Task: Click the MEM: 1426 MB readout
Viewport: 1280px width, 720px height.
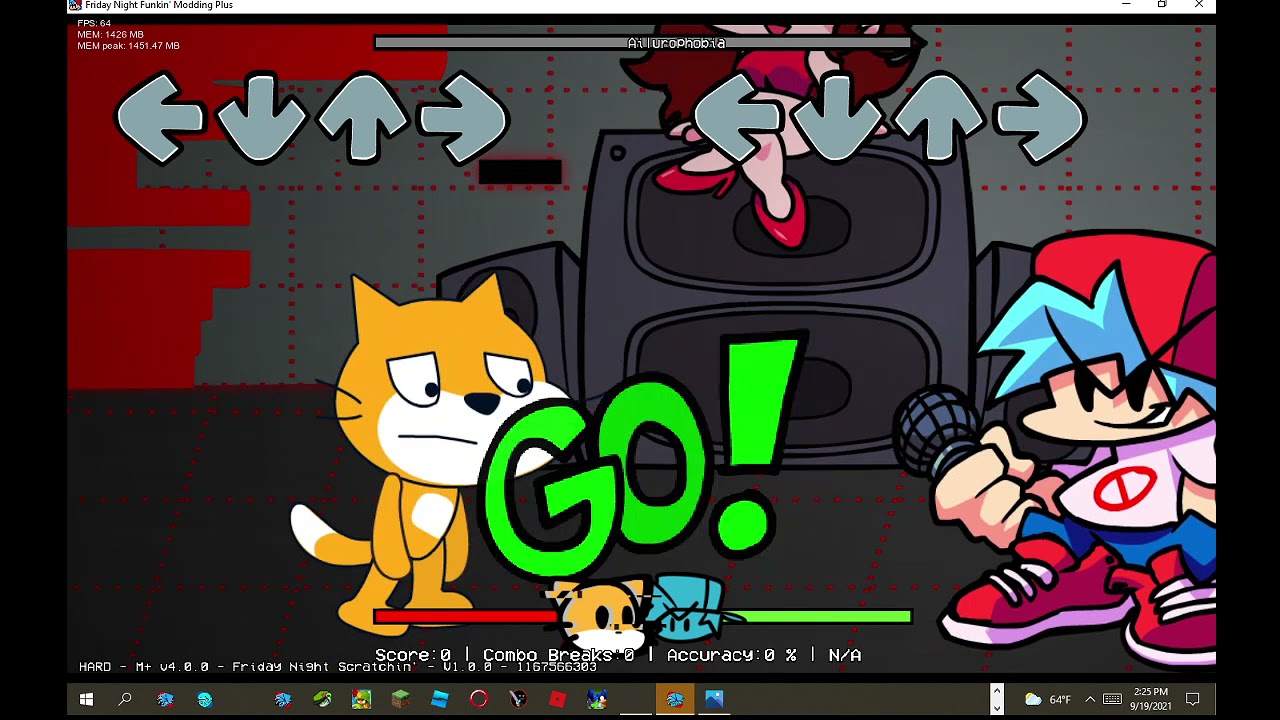Action: 110,35
